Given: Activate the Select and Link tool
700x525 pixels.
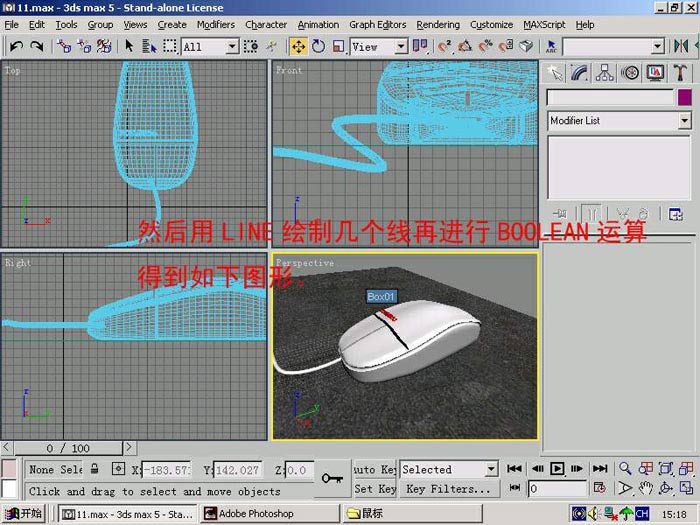Looking at the screenshot, I should click(64, 46).
